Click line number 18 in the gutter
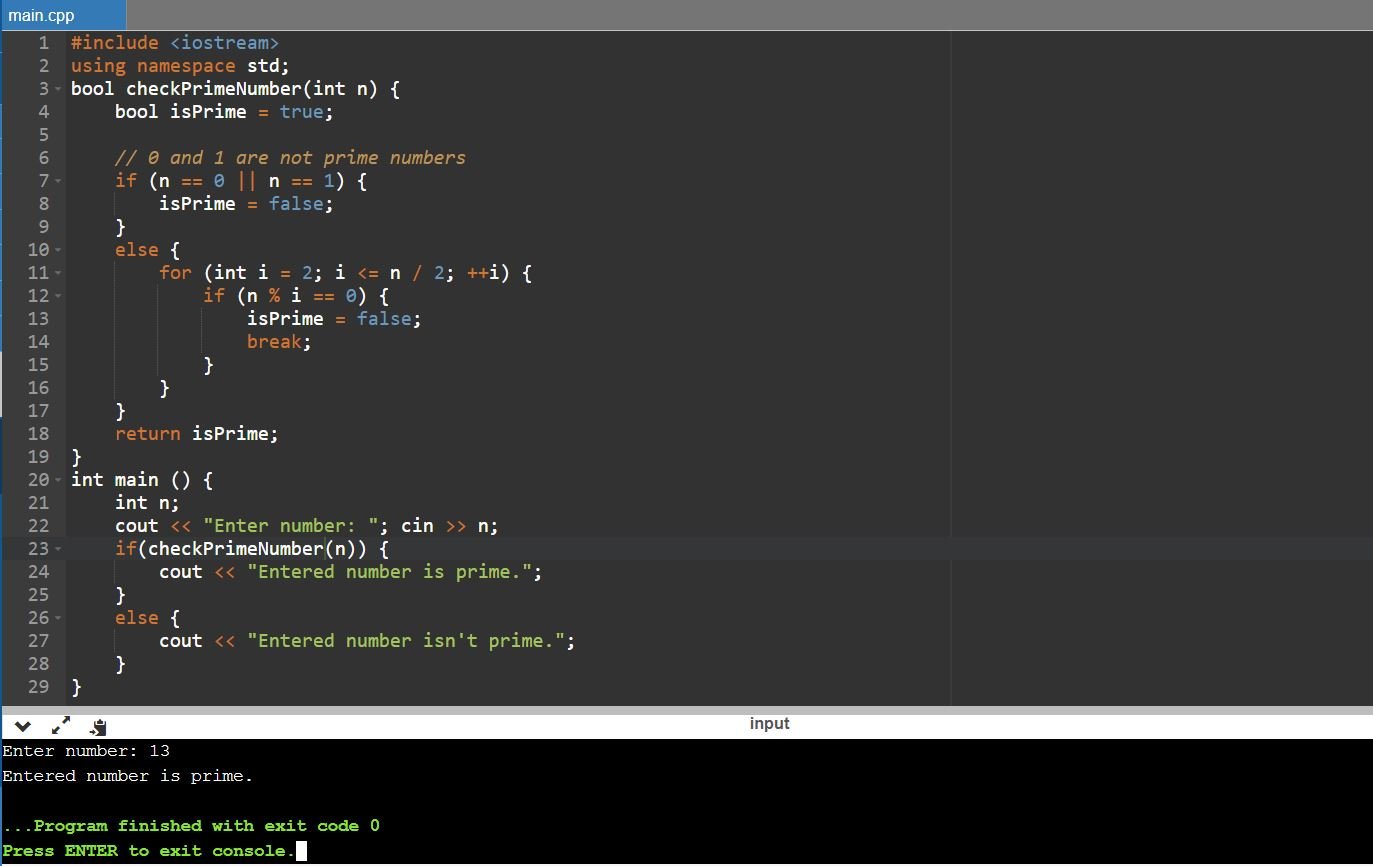The image size is (1373, 866). click(x=38, y=434)
